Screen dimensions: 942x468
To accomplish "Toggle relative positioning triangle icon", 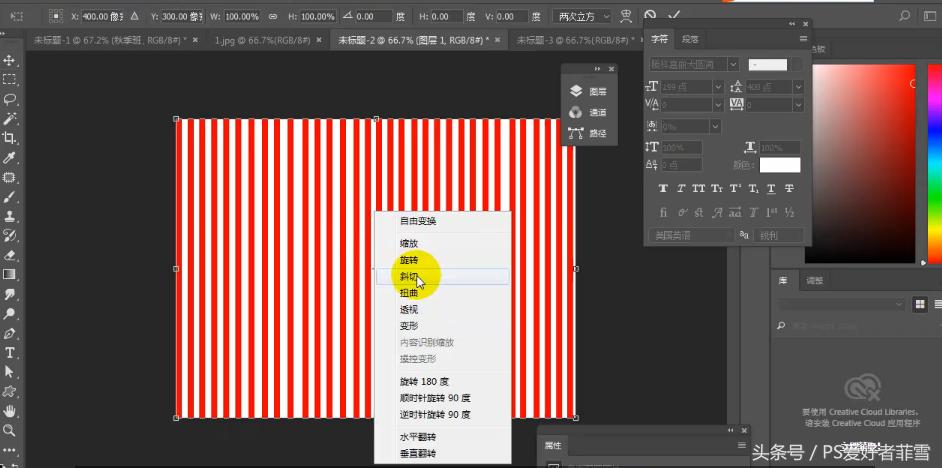I will pyautogui.click(x=134, y=16).
